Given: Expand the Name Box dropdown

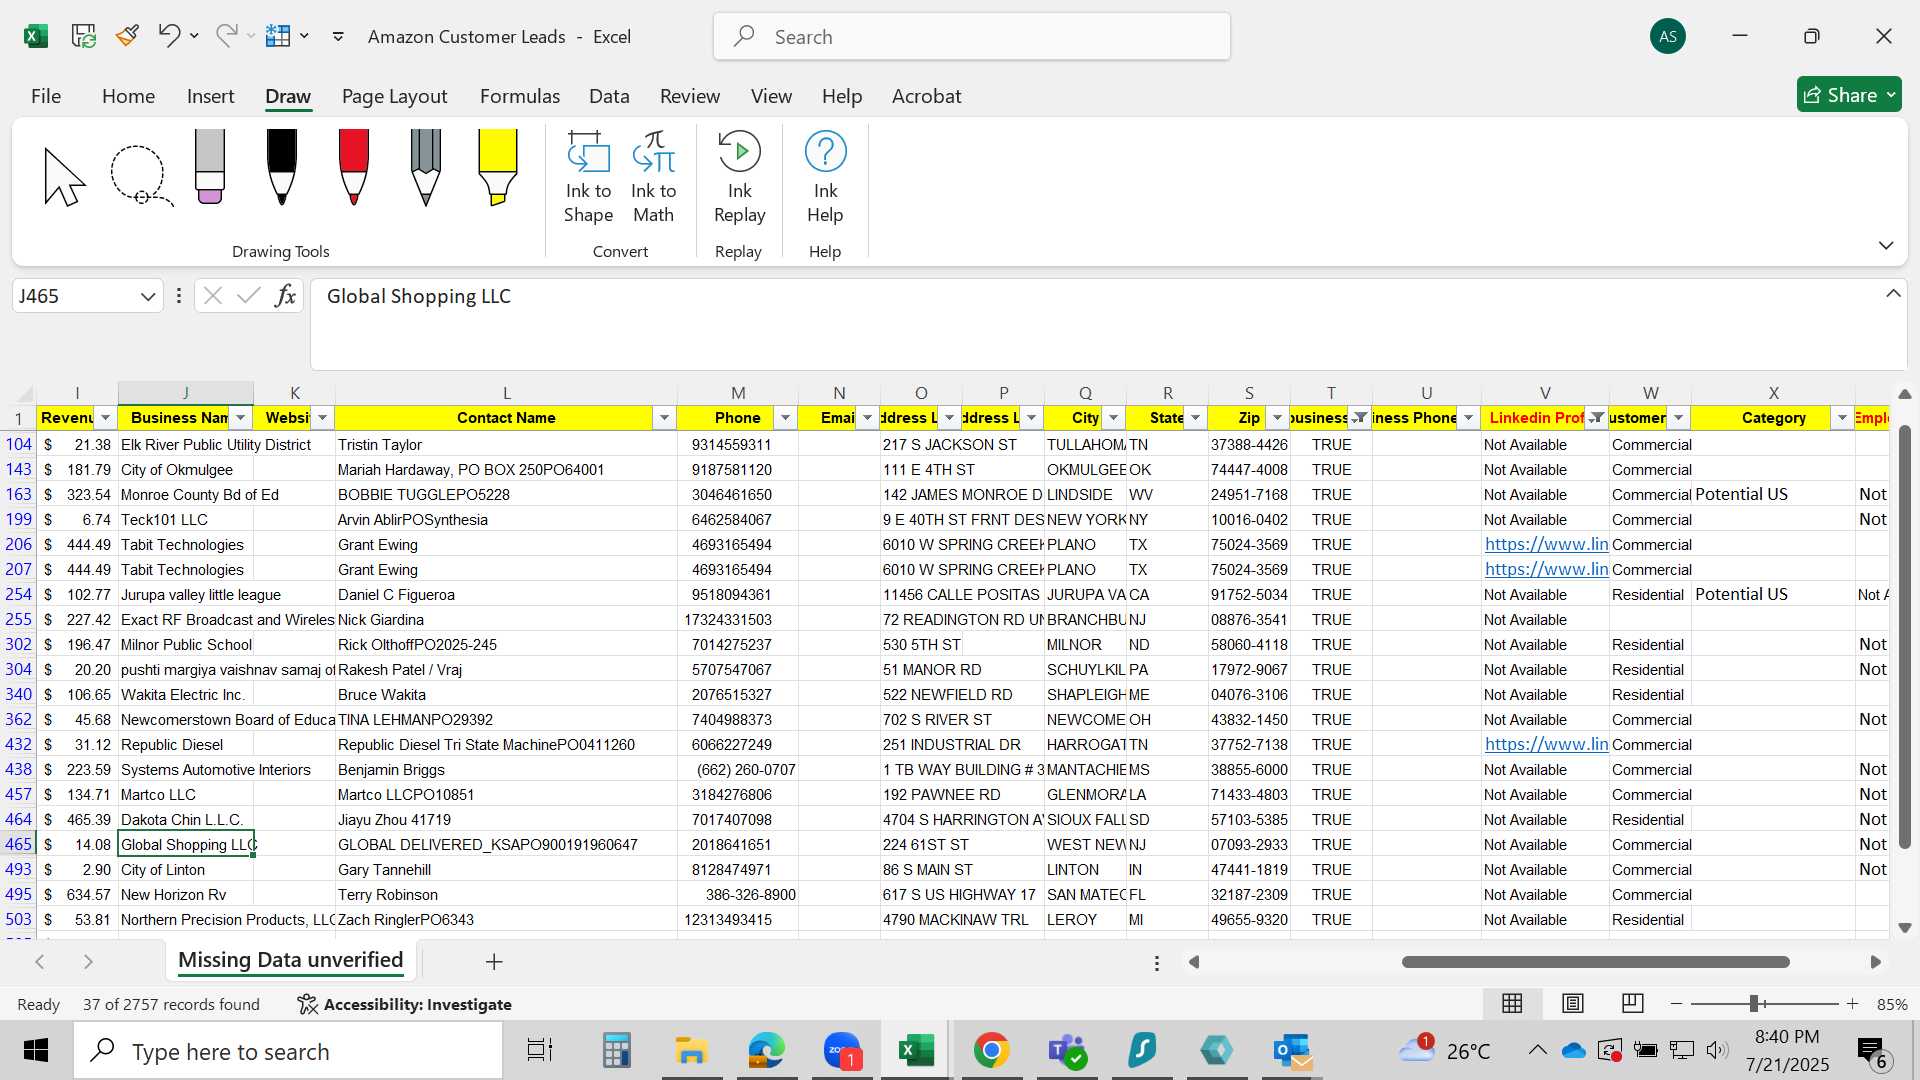Looking at the screenshot, I should [x=148, y=296].
